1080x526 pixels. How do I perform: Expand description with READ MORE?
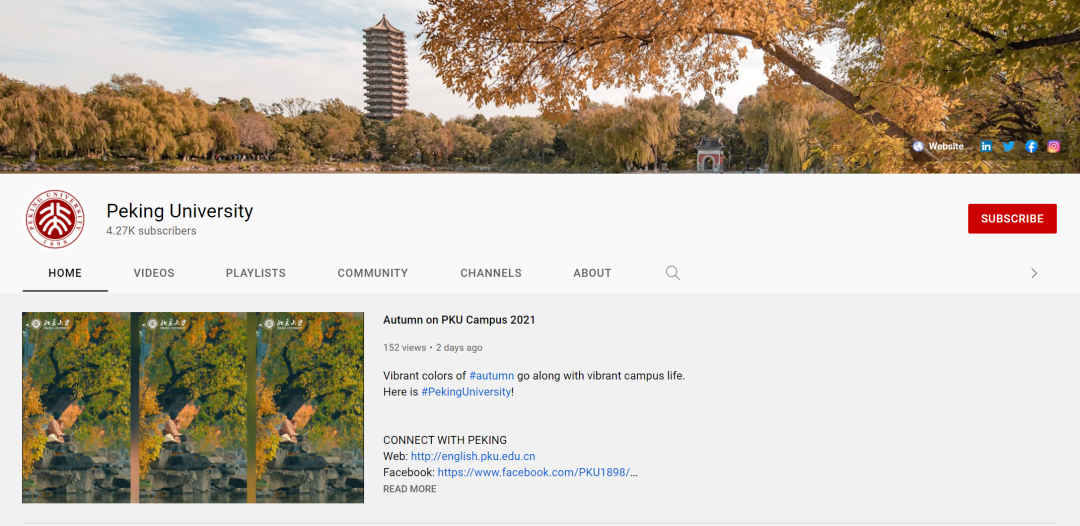click(x=410, y=489)
